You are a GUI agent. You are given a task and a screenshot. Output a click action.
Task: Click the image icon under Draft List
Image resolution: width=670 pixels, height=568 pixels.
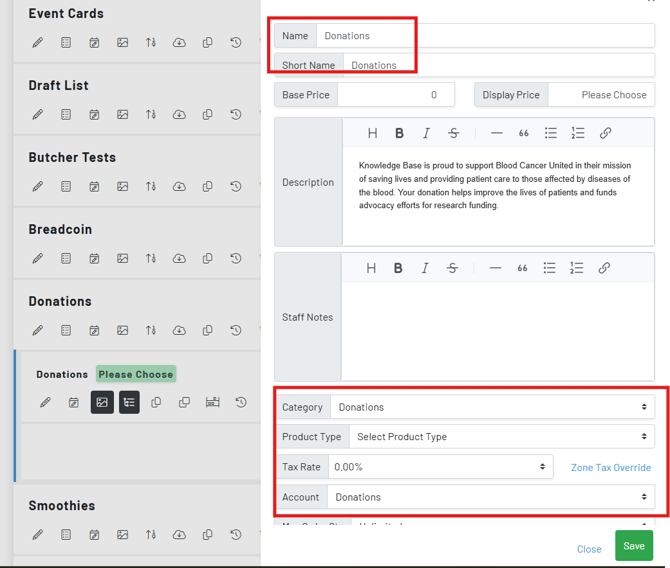pyautogui.click(x=122, y=115)
